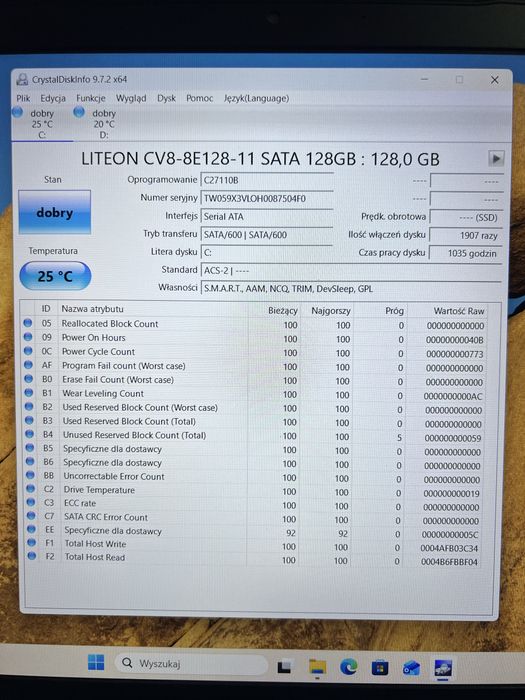Click the serial number field
This screenshot has height=700, width=525.
pyautogui.click(x=267, y=198)
